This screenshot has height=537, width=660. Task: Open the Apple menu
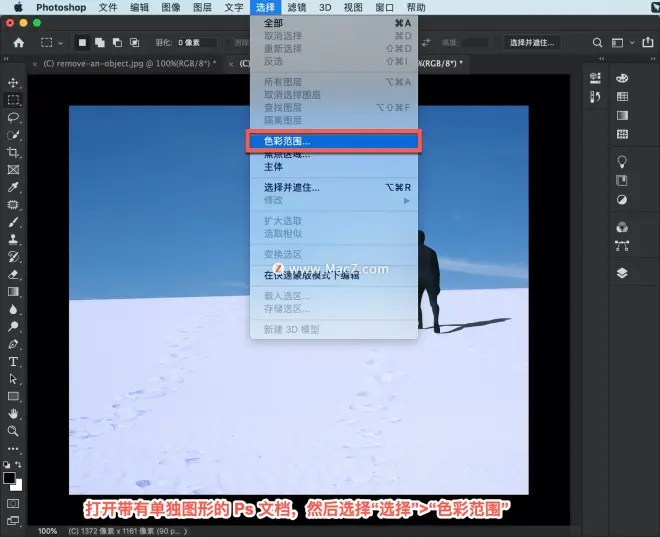coord(19,8)
